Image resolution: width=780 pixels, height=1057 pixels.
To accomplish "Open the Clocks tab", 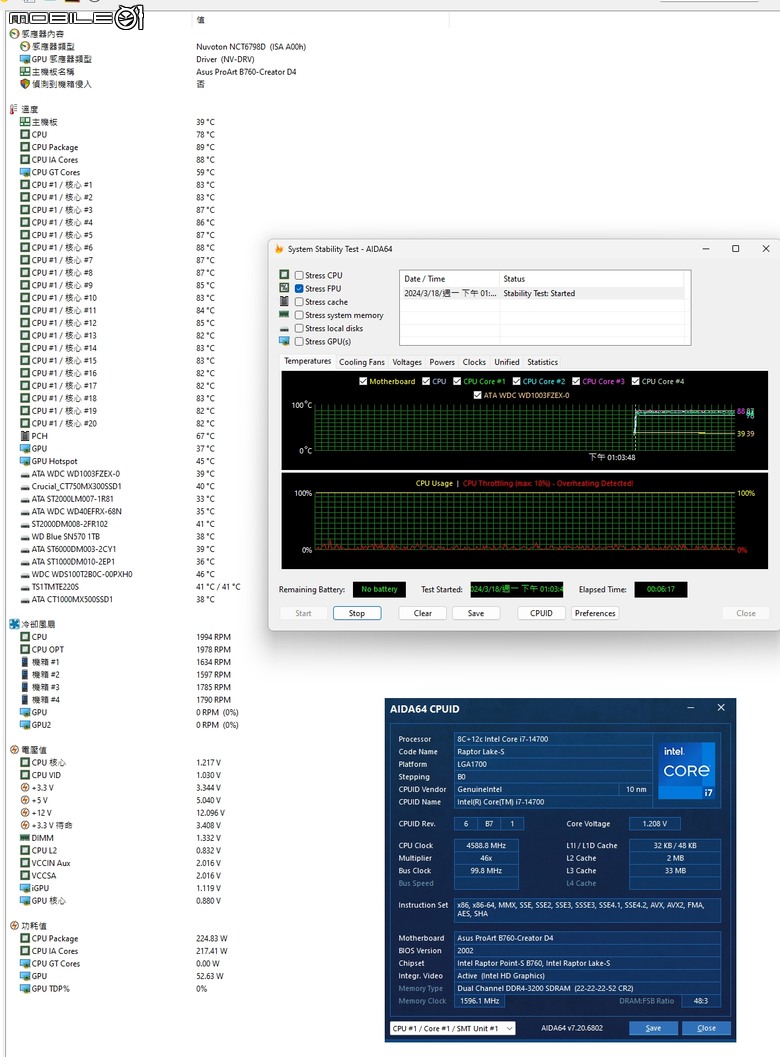I will [474, 362].
